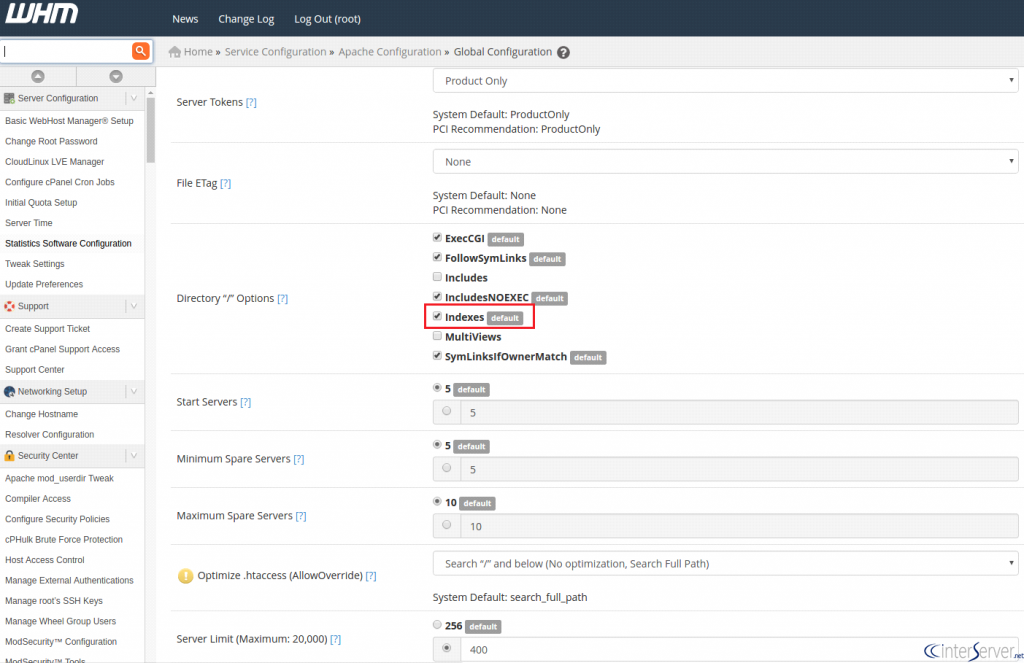Click the warning icon beside Optimize .htaccess
This screenshot has height=663, width=1024.
(185, 575)
